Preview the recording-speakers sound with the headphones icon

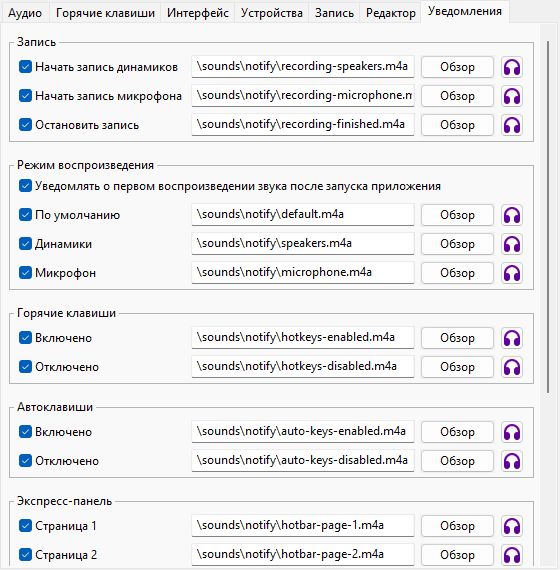point(512,67)
